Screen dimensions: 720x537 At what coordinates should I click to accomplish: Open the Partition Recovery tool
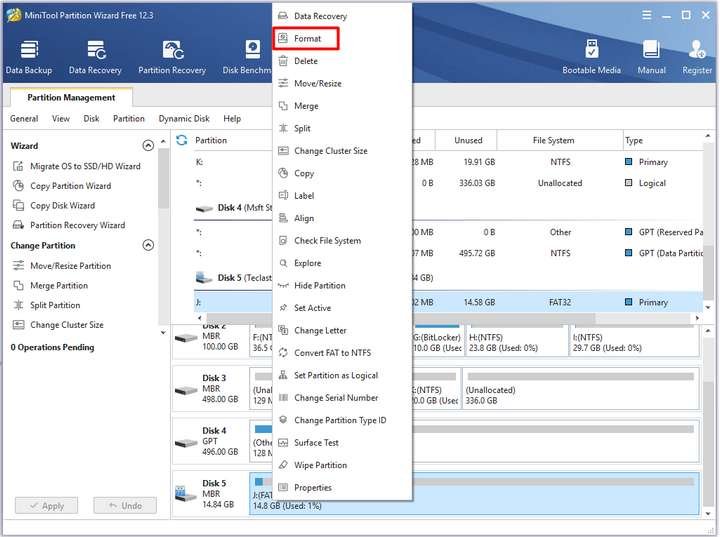172,57
